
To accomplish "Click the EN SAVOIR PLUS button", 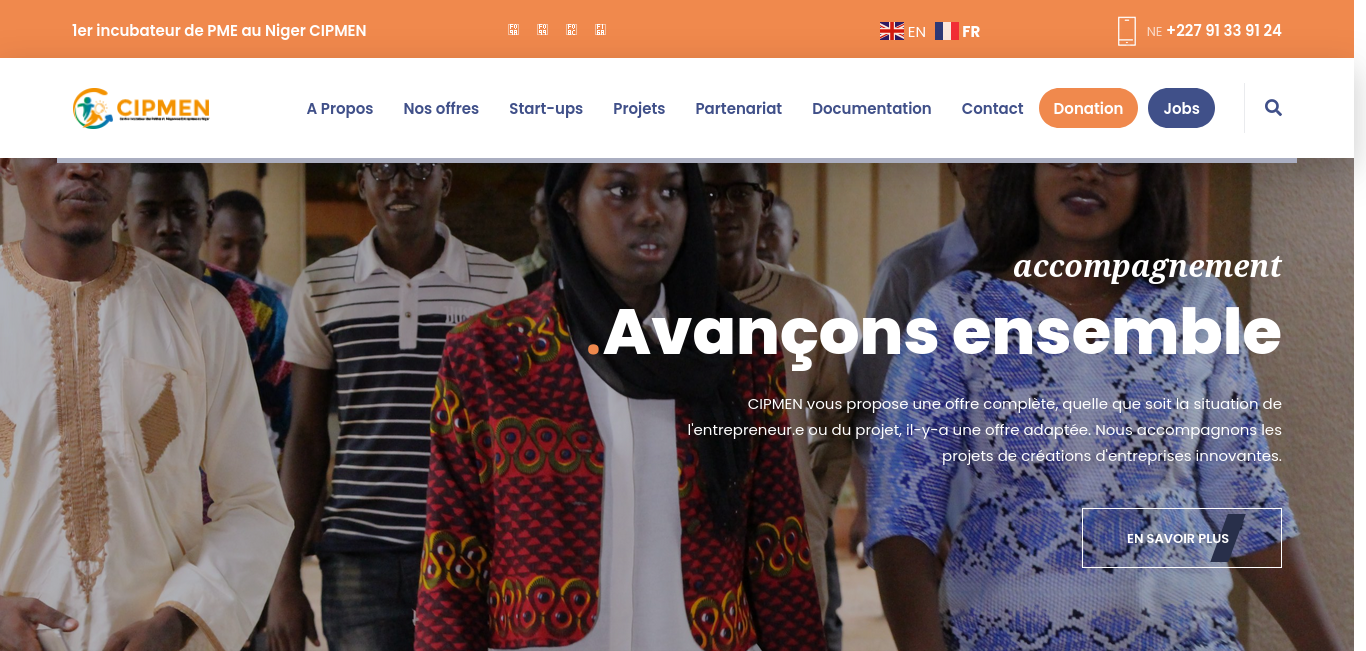I will coord(1182,538).
